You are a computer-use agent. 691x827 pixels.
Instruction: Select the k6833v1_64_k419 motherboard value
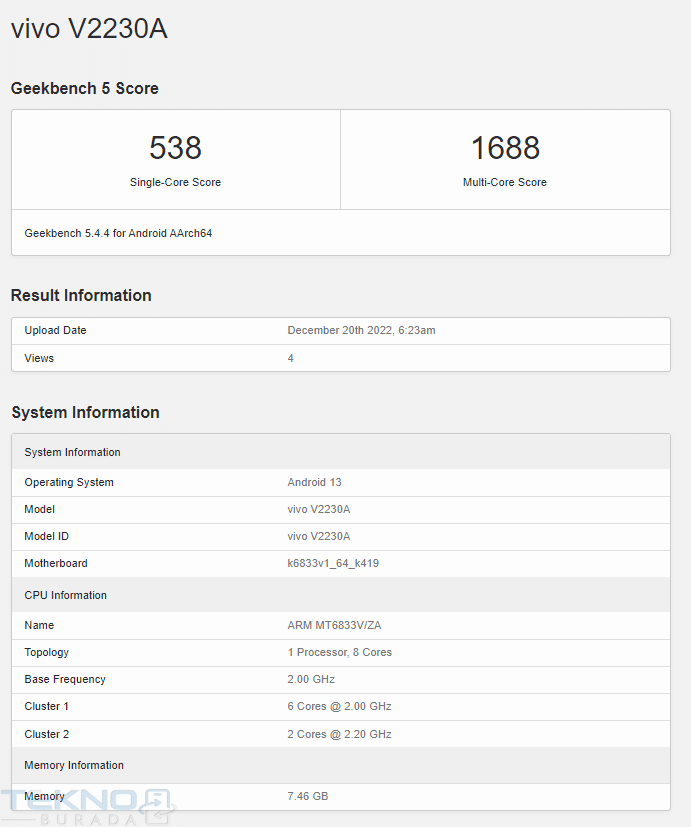(x=333, y=563)
